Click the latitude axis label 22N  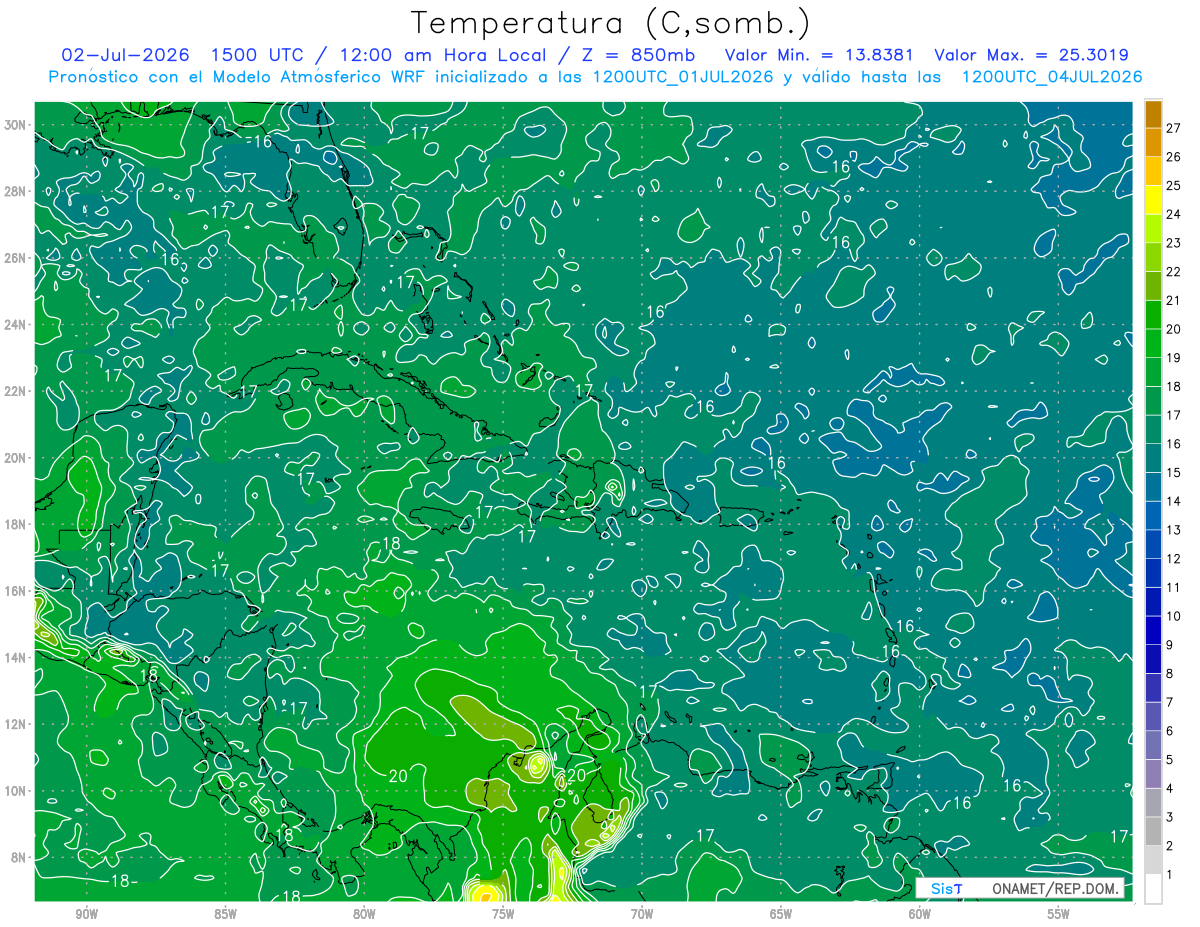[15, 391]
